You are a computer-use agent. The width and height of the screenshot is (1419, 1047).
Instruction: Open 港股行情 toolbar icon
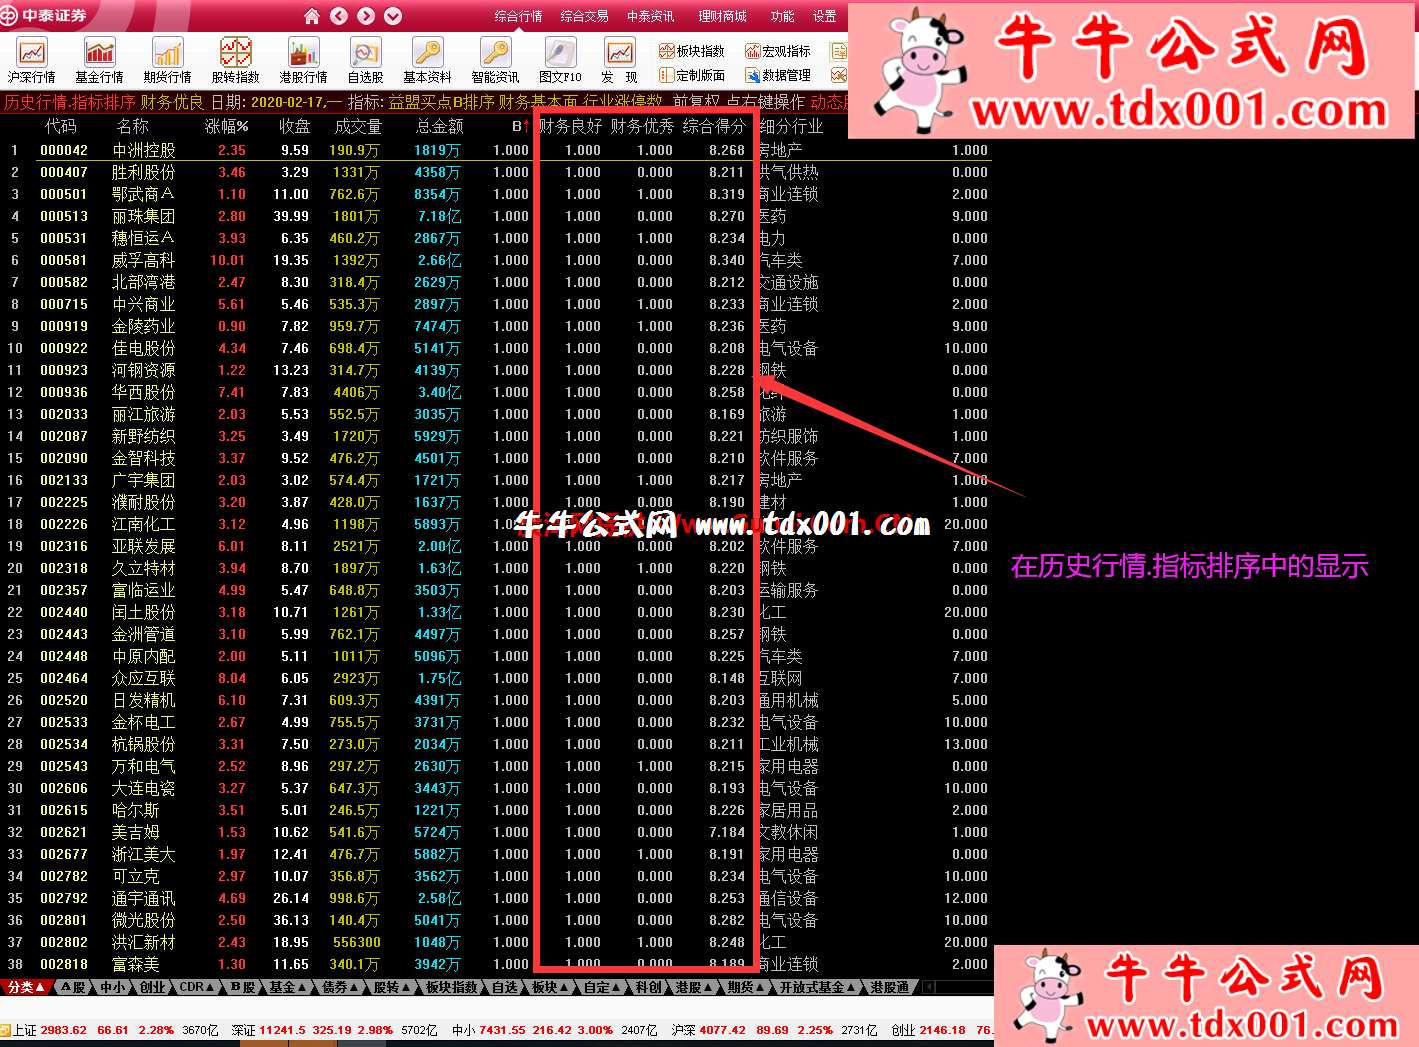[x=303, y=61]
